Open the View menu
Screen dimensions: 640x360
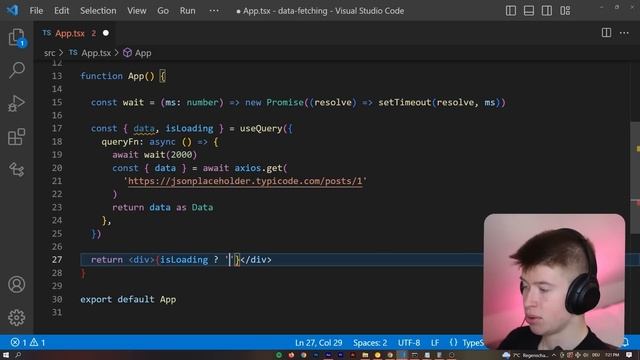(136, 11)
